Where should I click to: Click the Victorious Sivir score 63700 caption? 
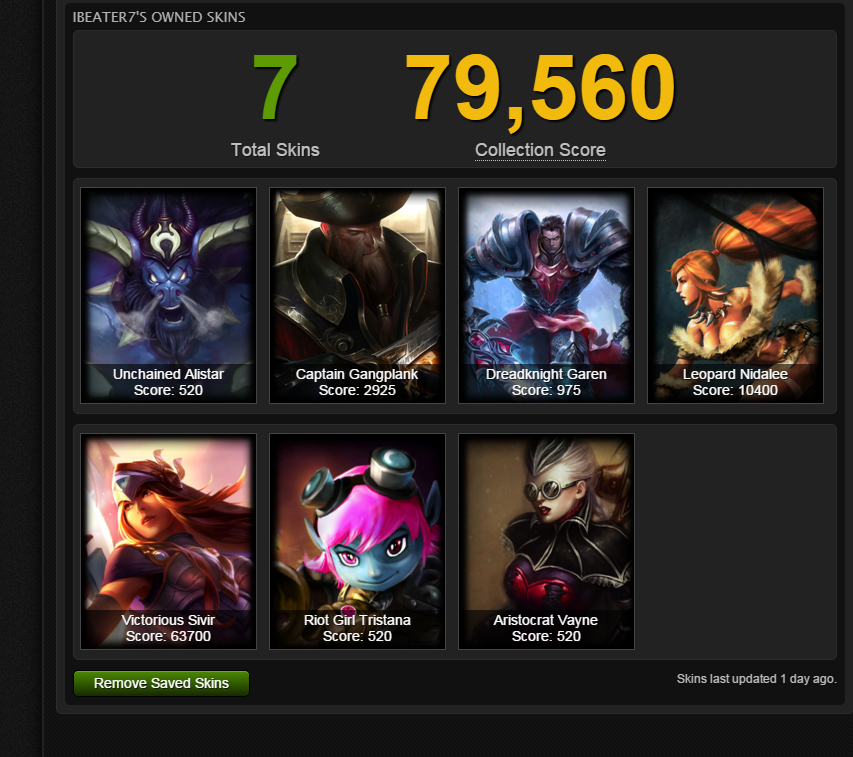coord(168,636)
